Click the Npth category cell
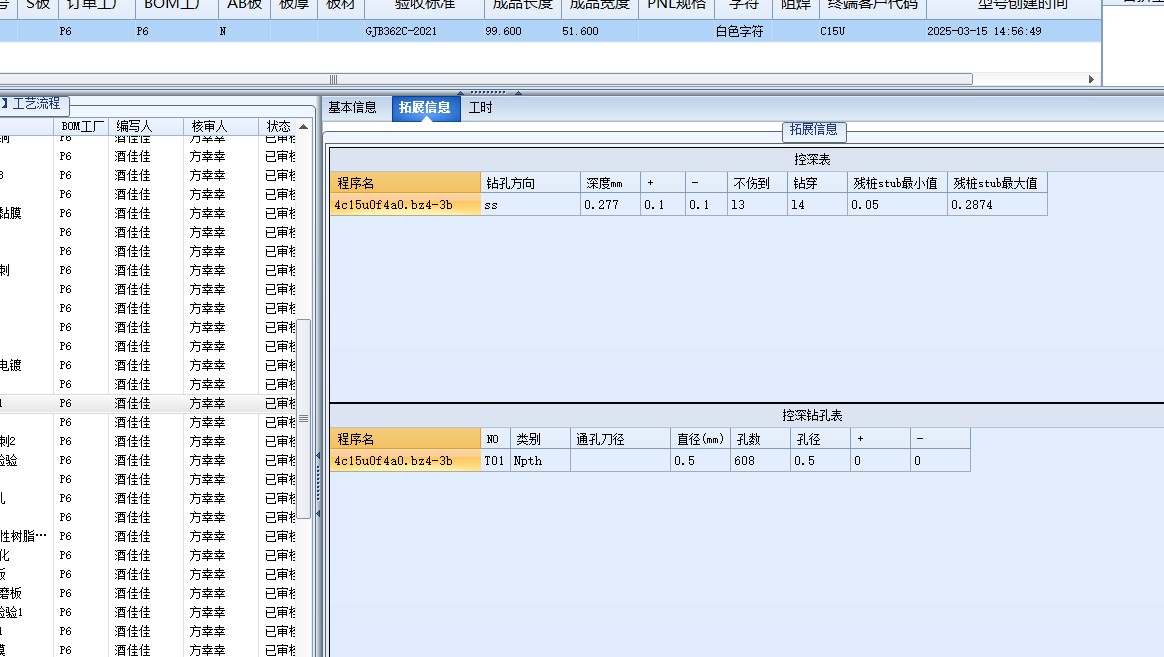This screenshot has height=657, width=1164. [540, 461]
